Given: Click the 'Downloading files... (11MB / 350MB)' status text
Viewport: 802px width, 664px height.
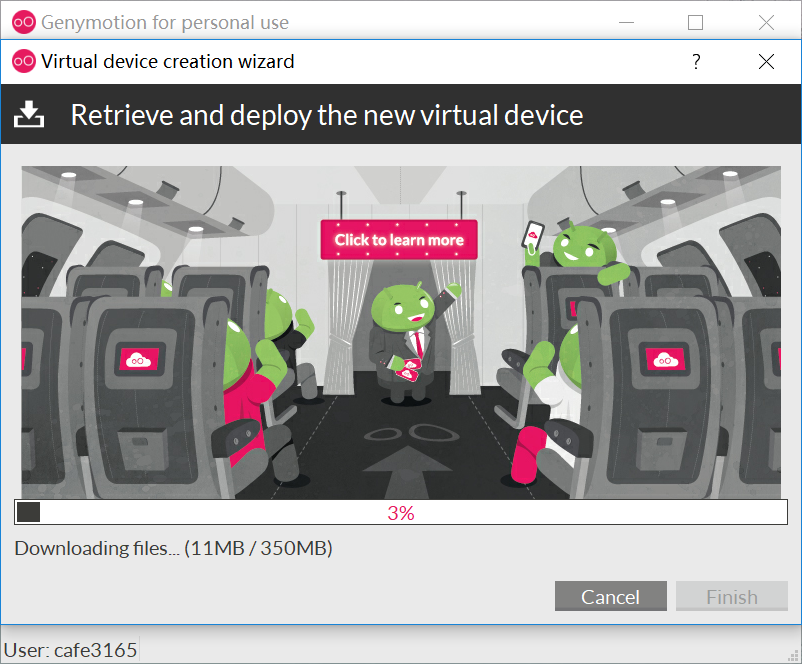Looking at the screenshot, I should coord(173,548).
